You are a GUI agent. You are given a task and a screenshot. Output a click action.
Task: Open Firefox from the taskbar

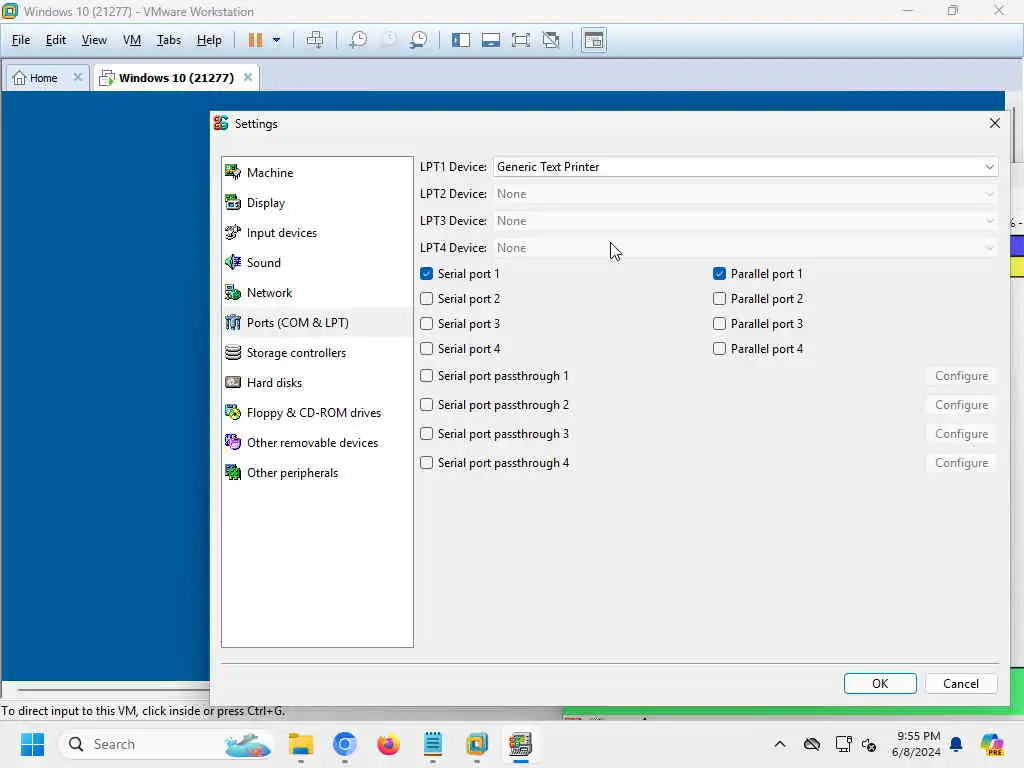tap(389, 744)
